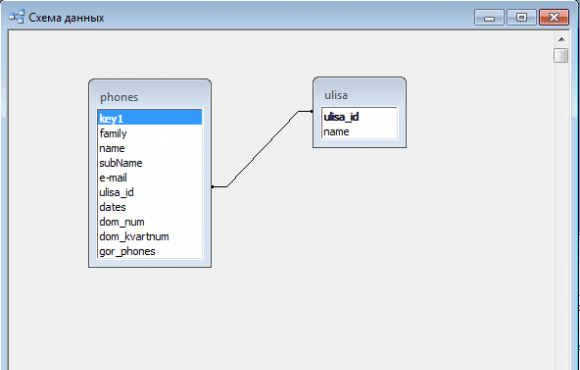Maximize the Схема данных window
The image size is (580, 370).
tap(521, 17)
